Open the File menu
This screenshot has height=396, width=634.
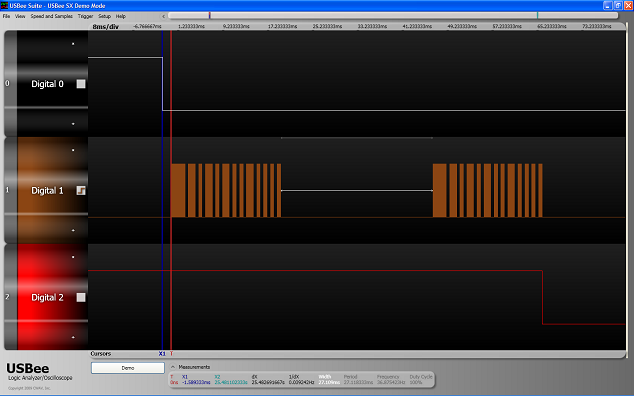coord(6,16)
